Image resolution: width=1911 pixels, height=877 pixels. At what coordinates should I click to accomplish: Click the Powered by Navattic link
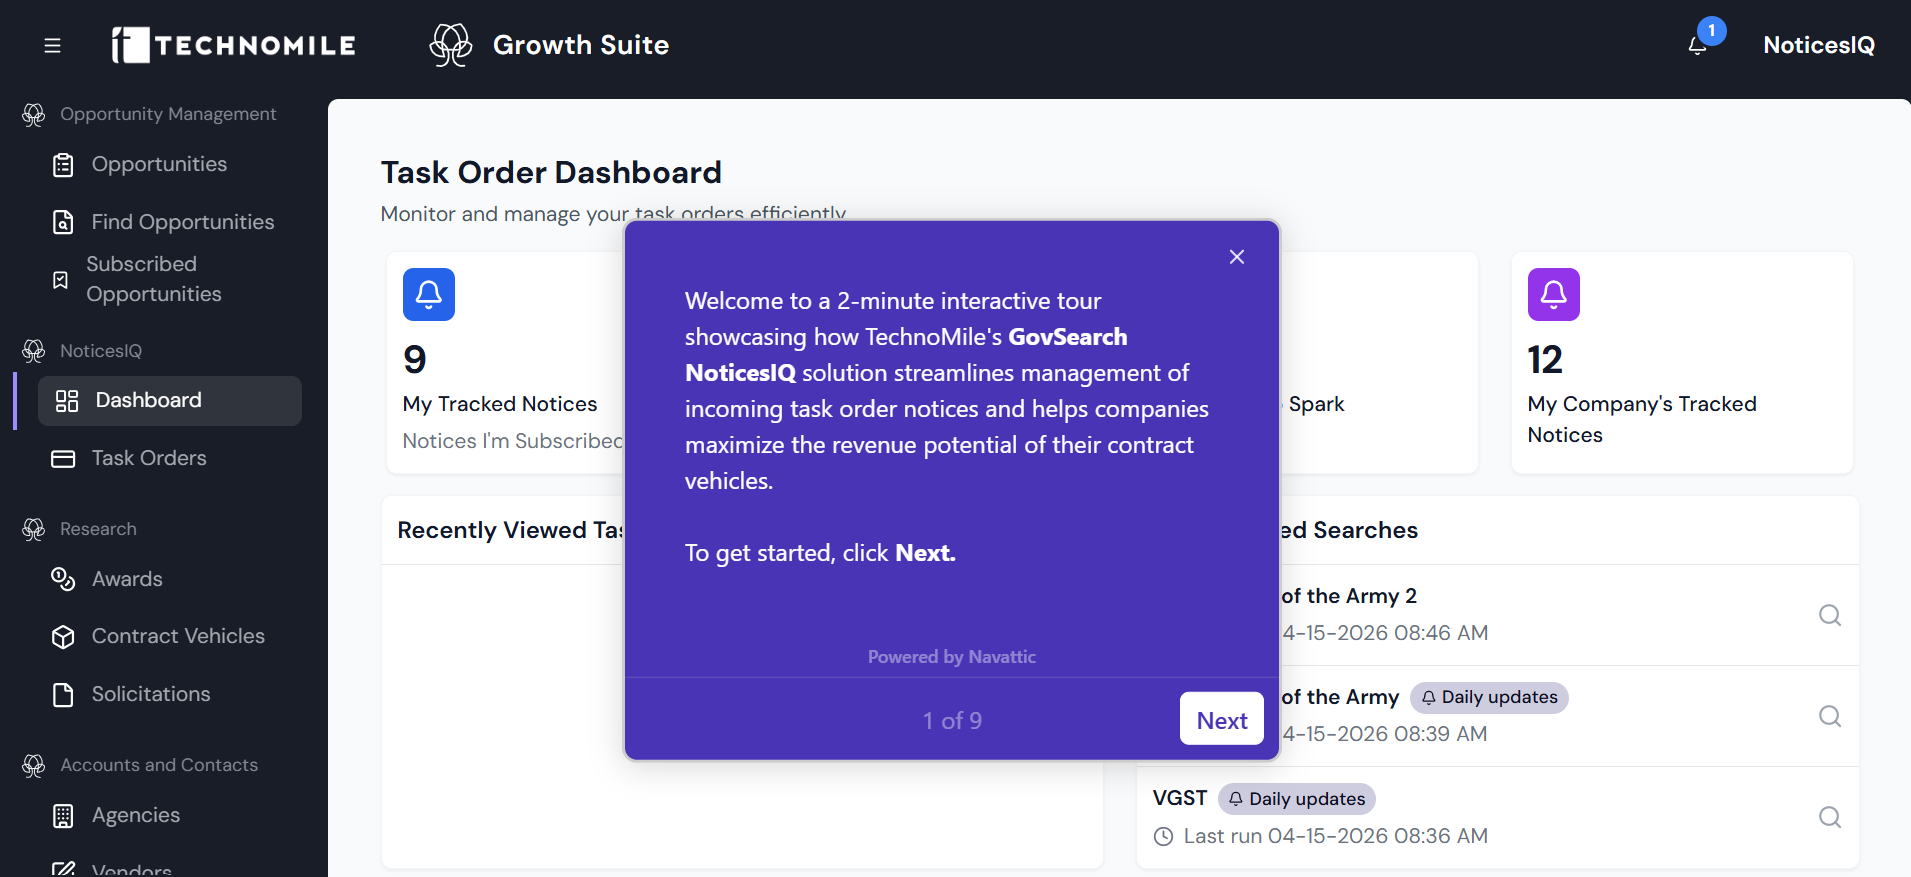click(x=952, y=657)
